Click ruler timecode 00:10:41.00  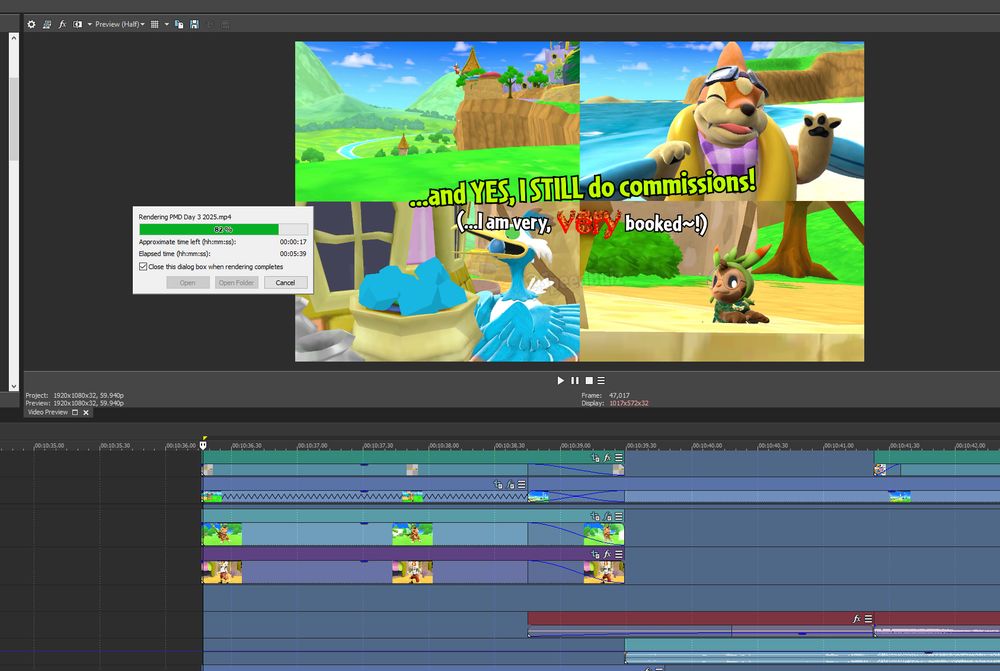coord(839,446)
